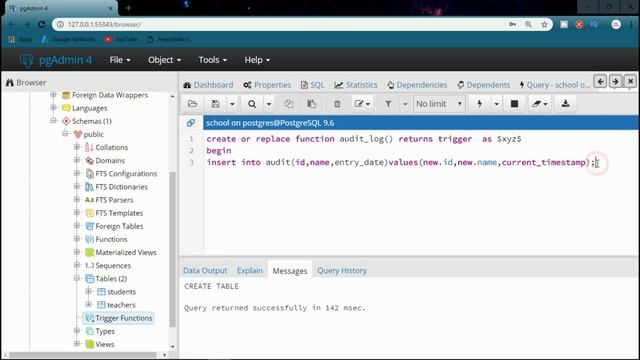Switch to the SQL tab

tap(312, 85)
